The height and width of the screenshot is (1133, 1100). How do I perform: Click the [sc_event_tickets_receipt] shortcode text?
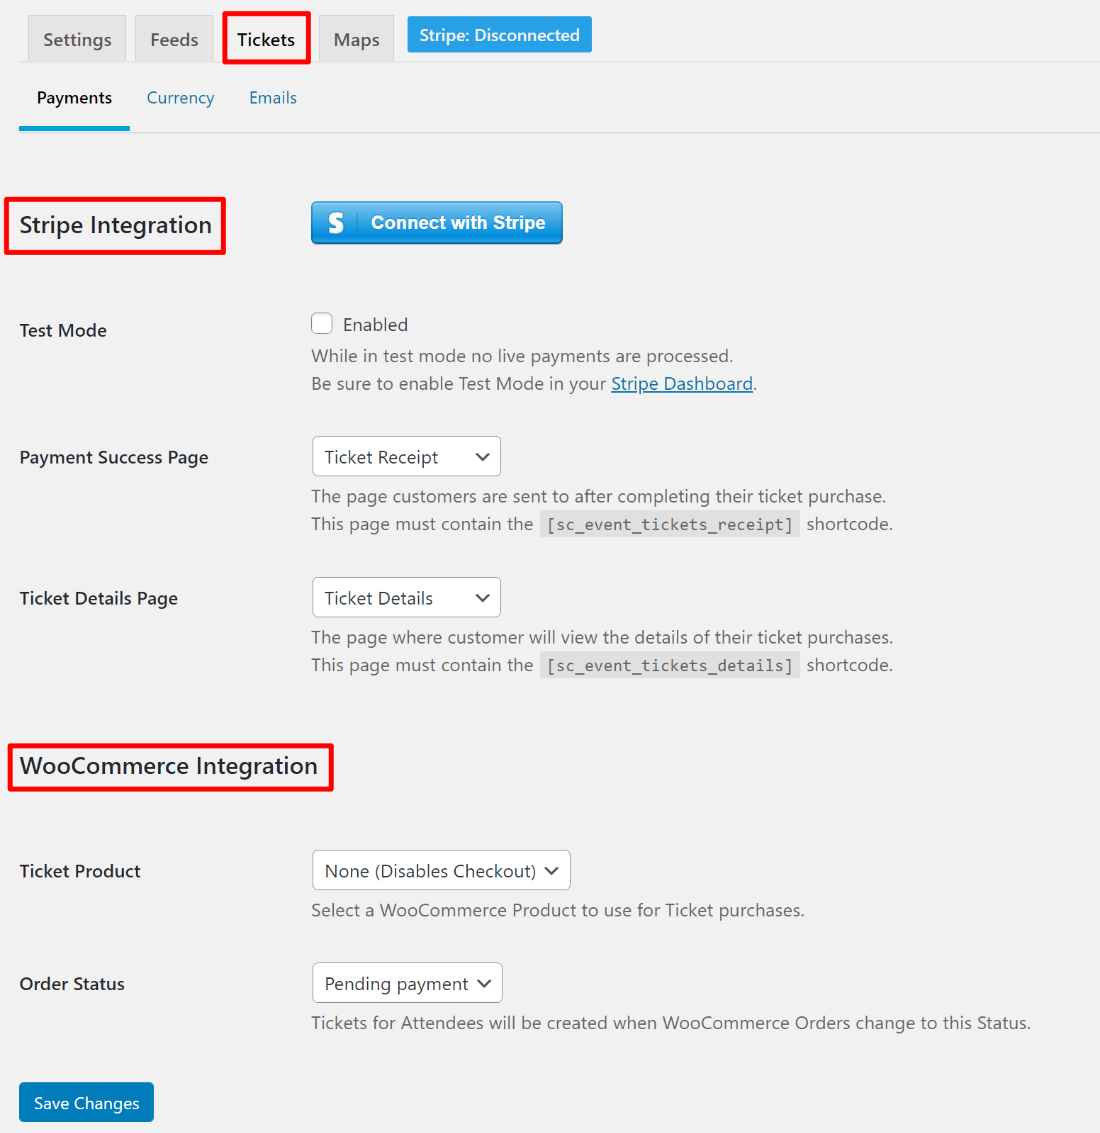tap(670, 524)
